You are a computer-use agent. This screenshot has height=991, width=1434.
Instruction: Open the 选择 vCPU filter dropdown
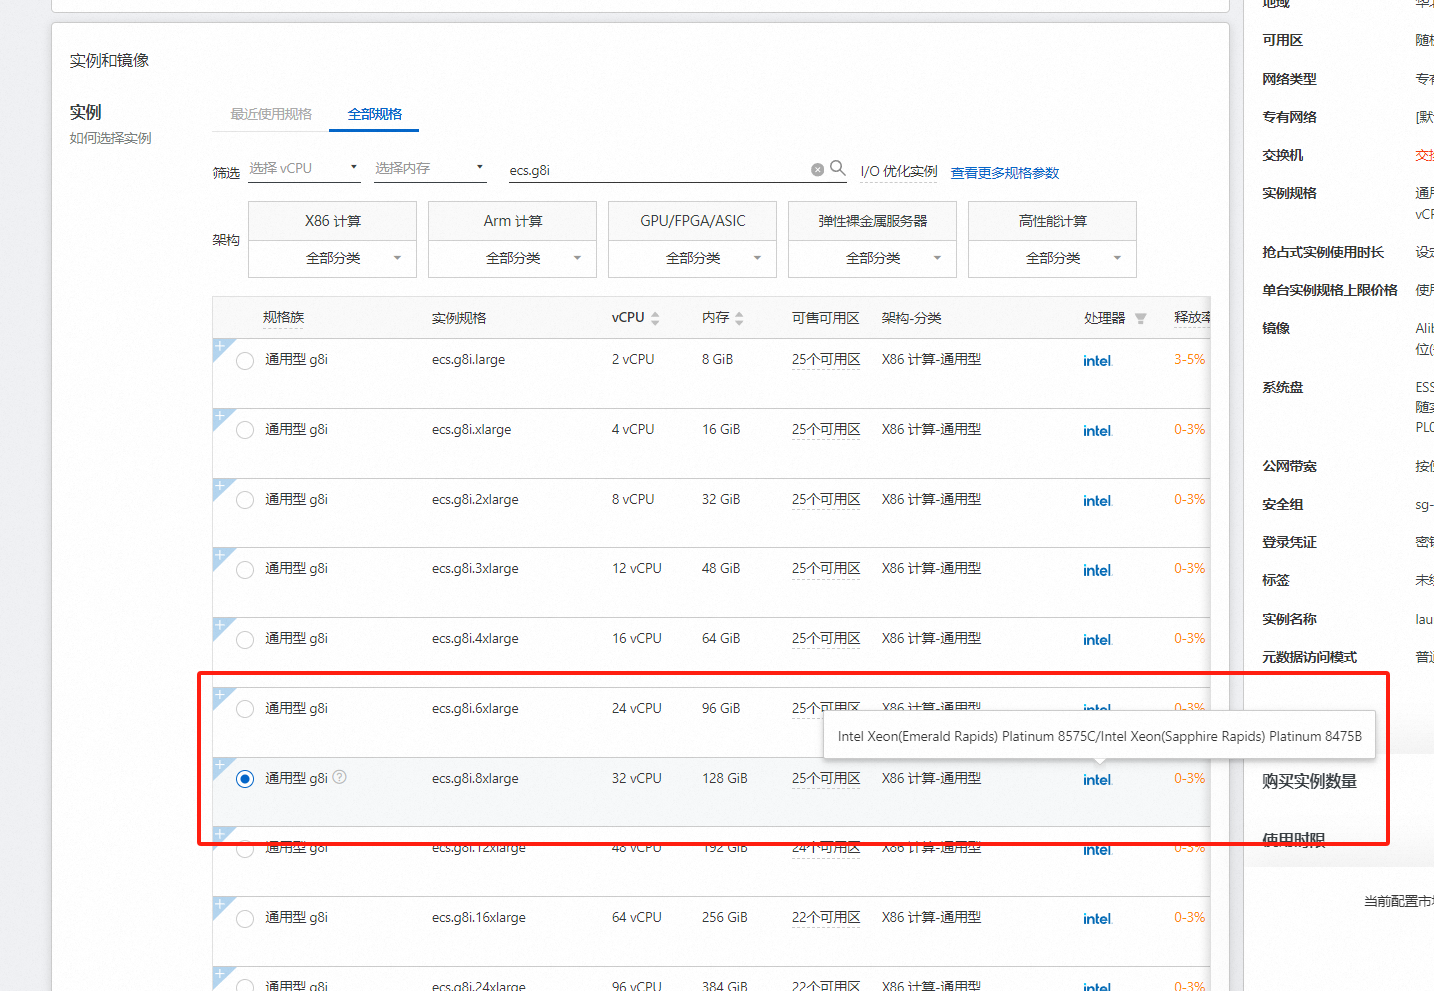(304, 168)
